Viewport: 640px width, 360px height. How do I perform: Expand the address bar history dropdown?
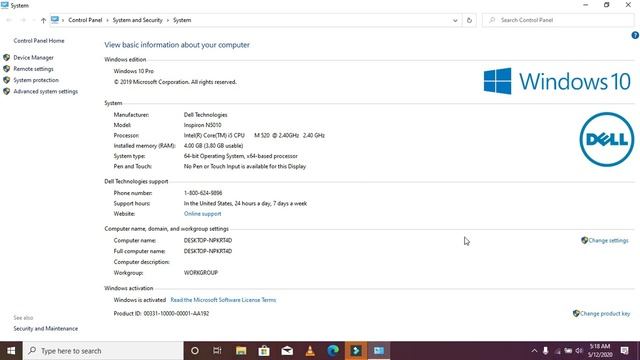pyautogui.click(x=455, y=20)
